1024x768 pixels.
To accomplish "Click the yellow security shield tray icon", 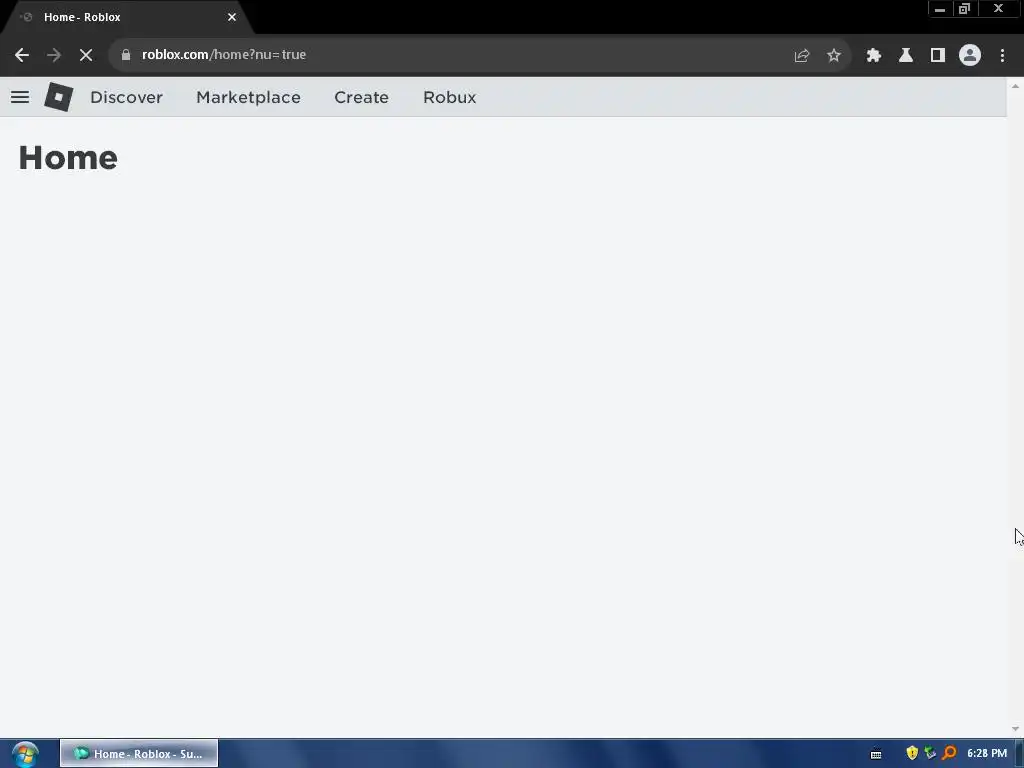I will click(x=912, y=754).
